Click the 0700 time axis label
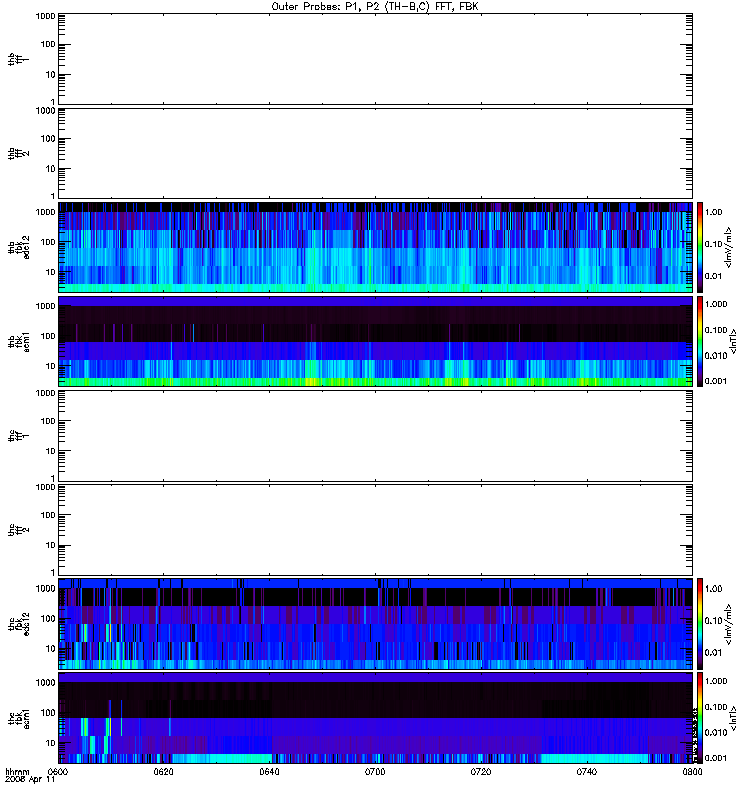Screen dimensions: 750x800 point(375,772)
